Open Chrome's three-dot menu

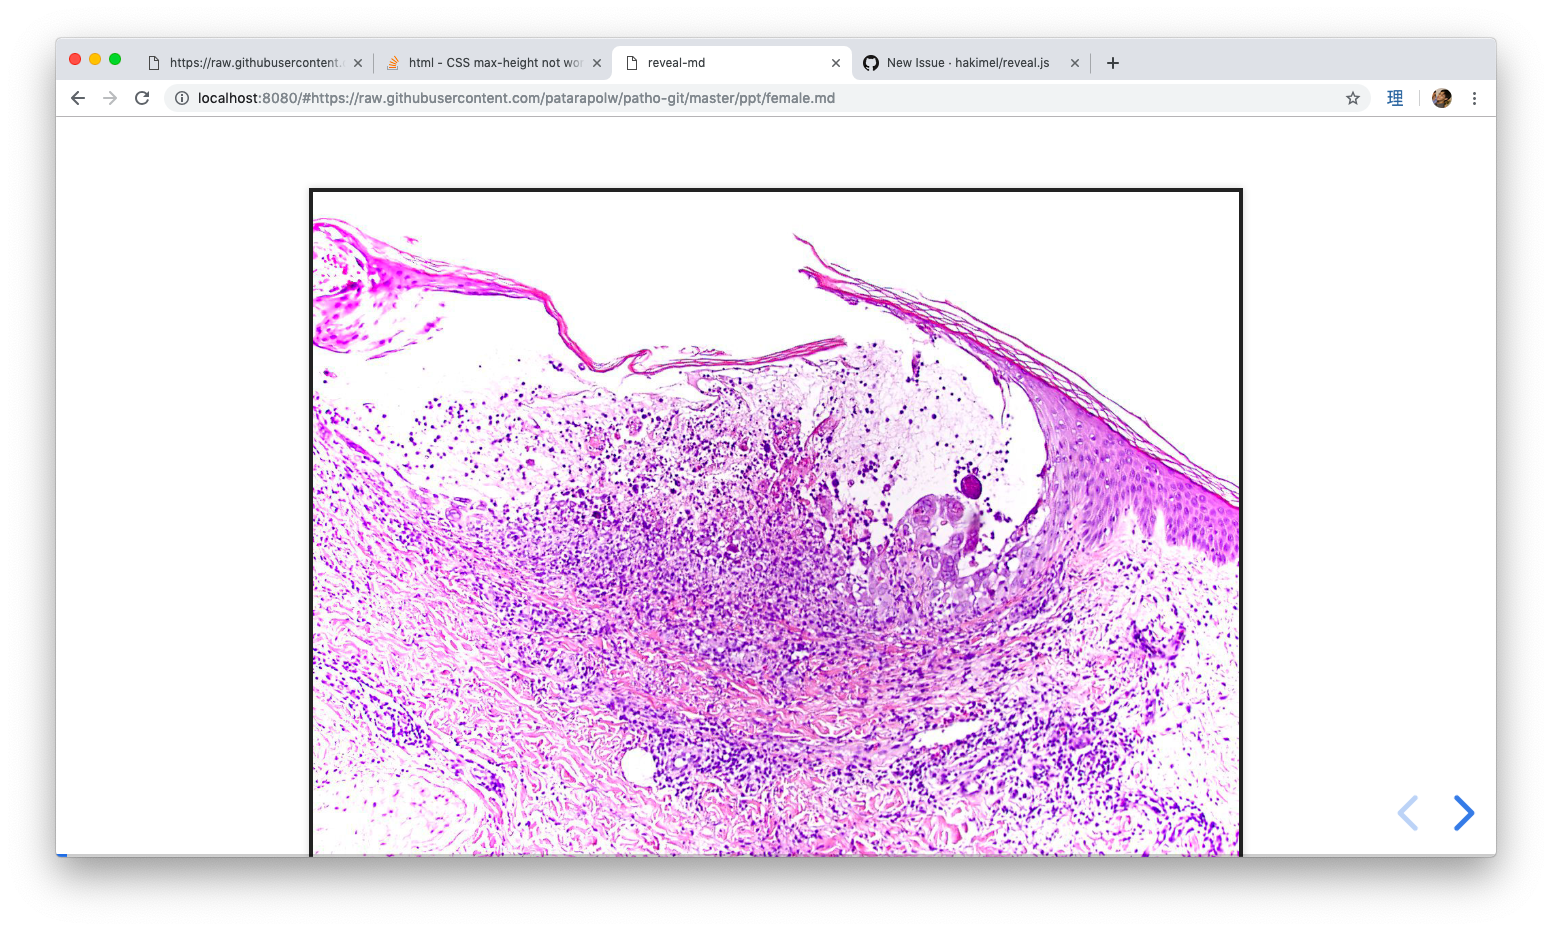1474,98
